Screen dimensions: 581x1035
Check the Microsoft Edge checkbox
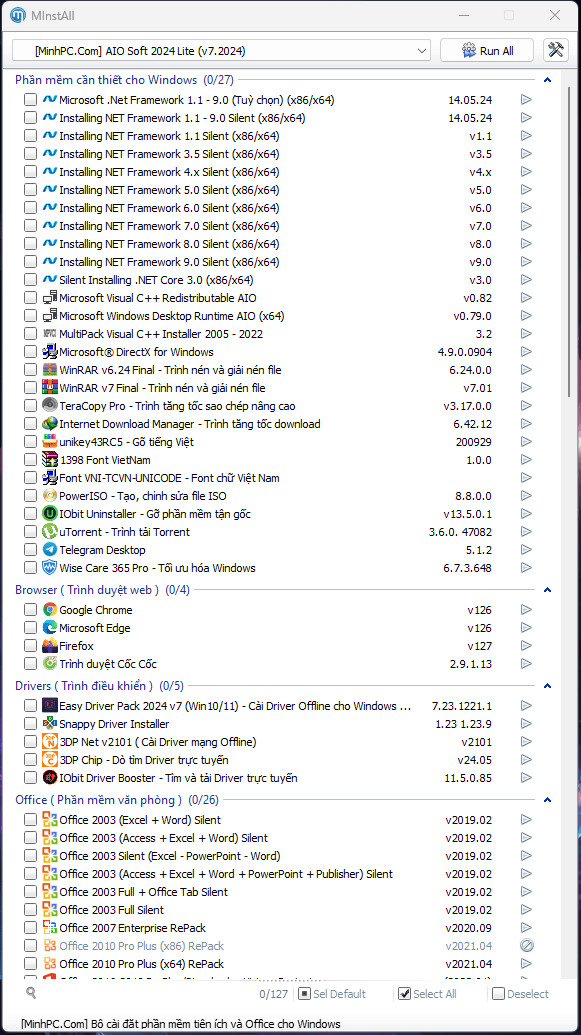coord(30,628)
